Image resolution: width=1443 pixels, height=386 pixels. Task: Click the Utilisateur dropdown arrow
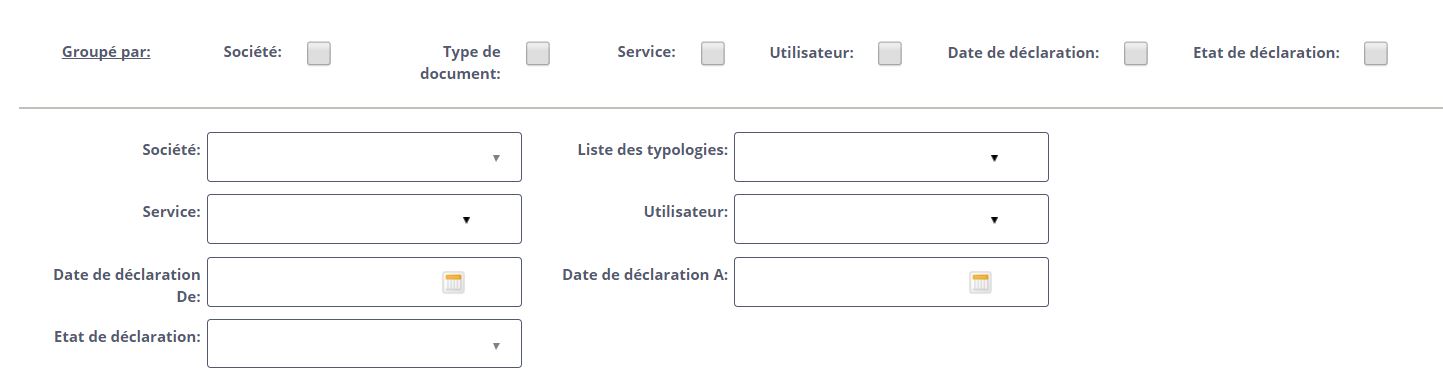(x=994, y=220)
